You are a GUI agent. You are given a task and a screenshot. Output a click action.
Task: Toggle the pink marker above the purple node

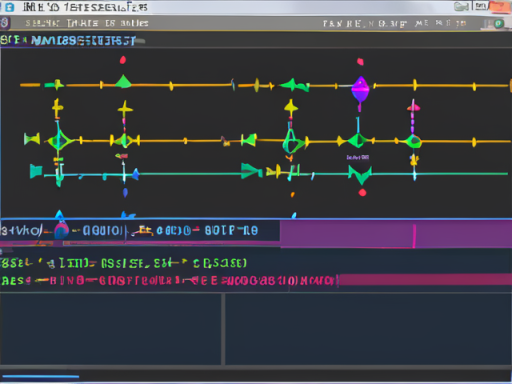click(x=360, y=62)
